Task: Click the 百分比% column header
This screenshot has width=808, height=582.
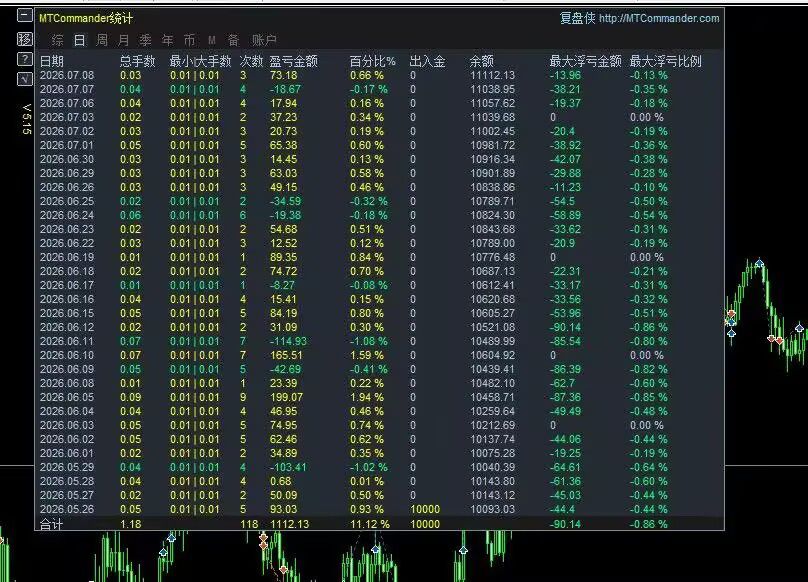Action: click(373, 61)
